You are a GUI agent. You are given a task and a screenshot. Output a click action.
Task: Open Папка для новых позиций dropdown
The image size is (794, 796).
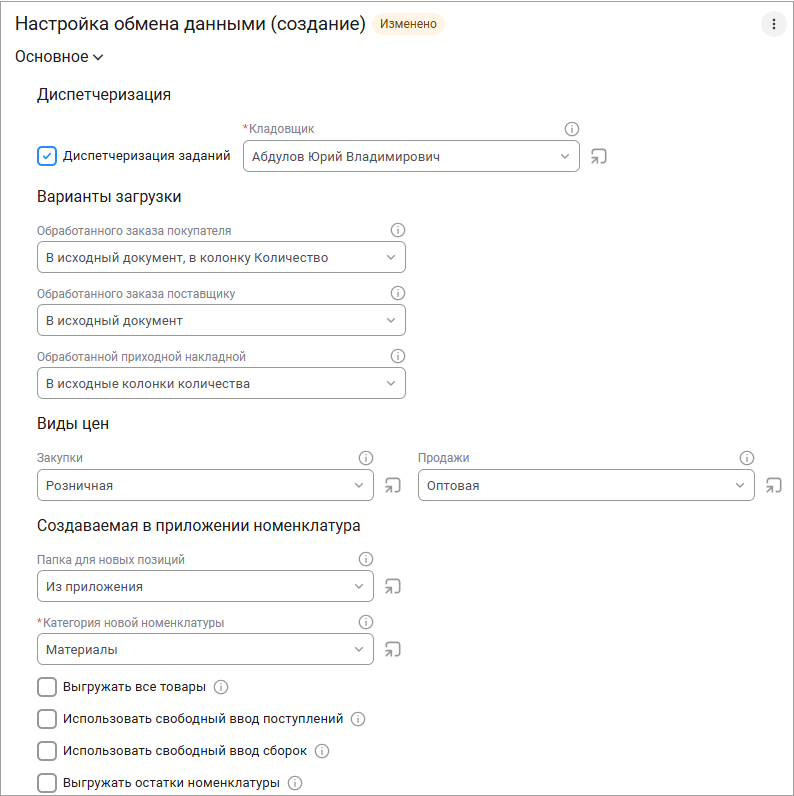pos(205,586)
